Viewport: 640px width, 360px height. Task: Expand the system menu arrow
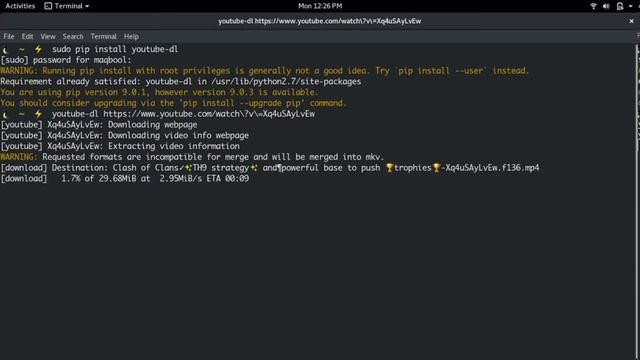631,6
